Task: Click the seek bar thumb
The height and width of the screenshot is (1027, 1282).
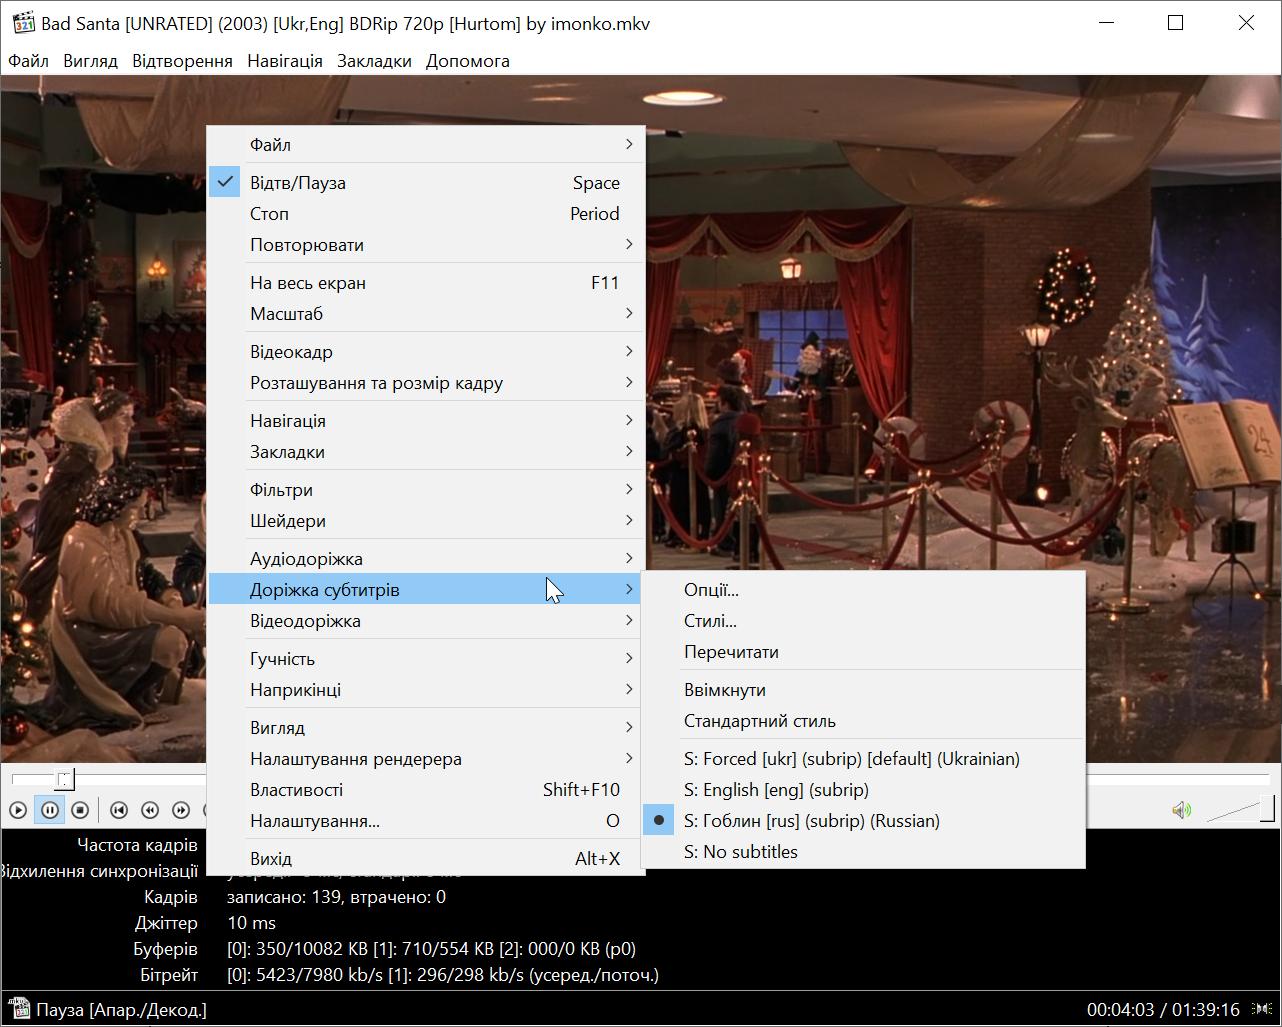Action: click(65, 778)
